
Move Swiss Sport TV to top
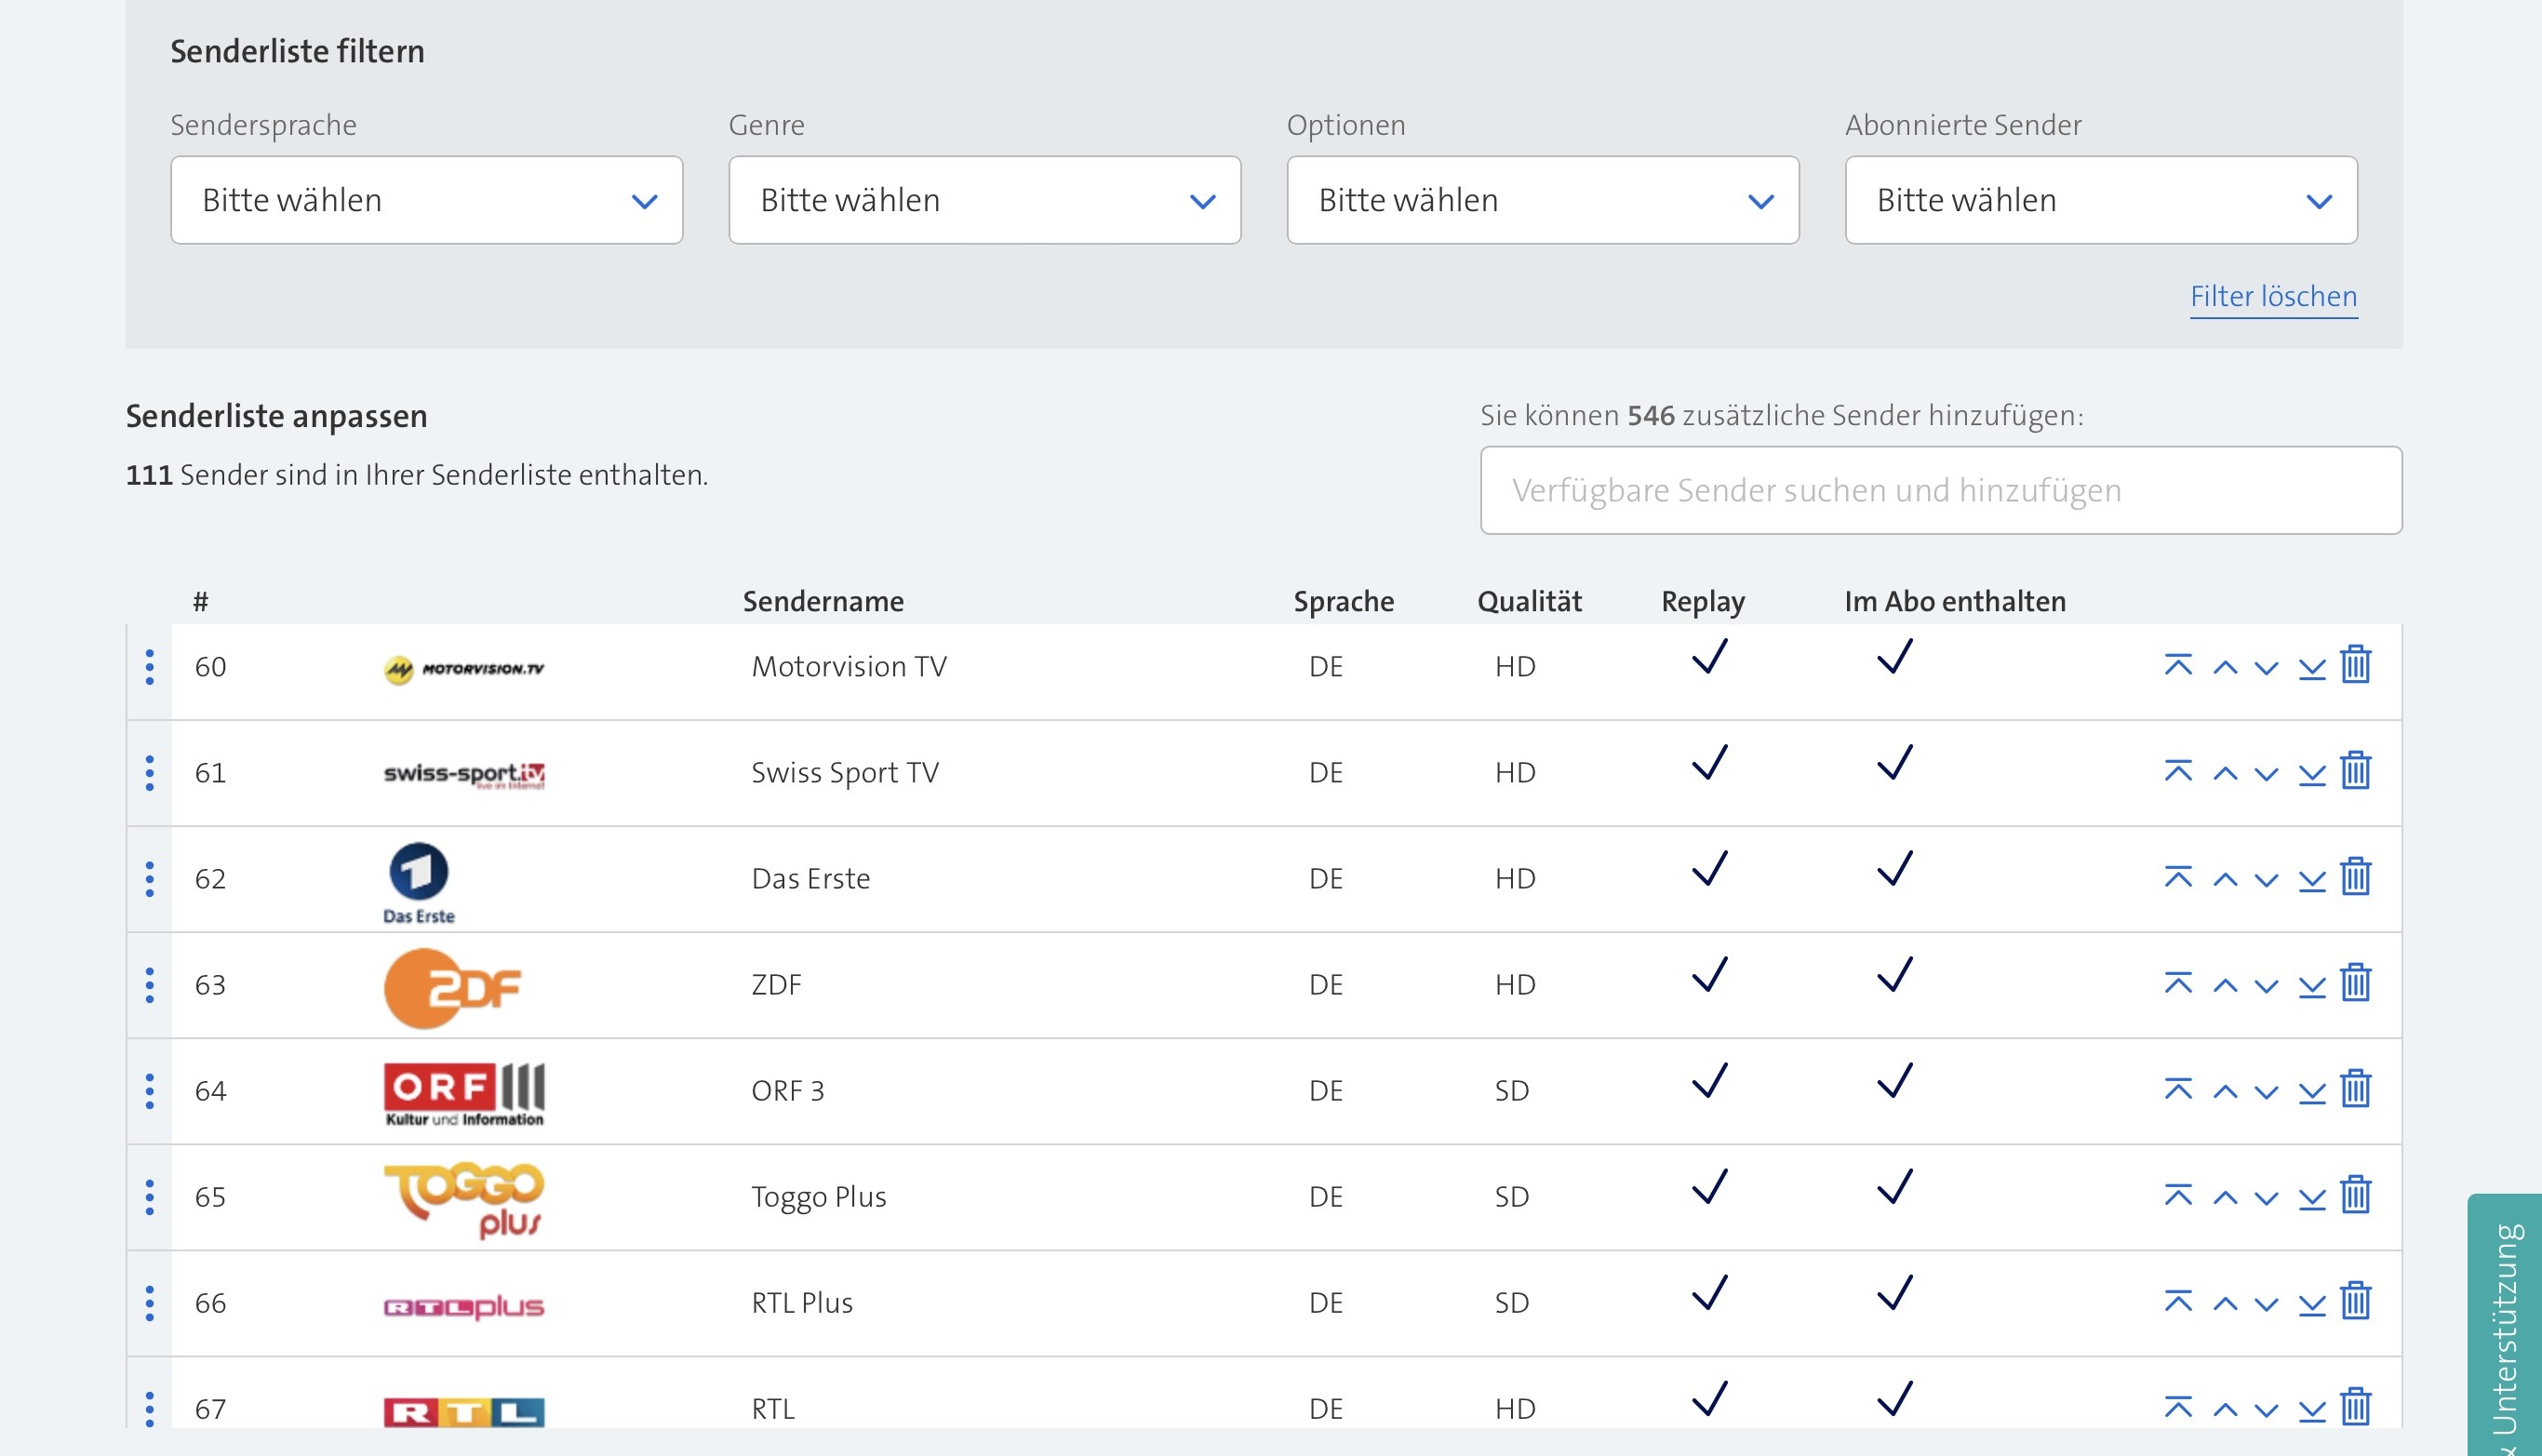[2177, 771]
